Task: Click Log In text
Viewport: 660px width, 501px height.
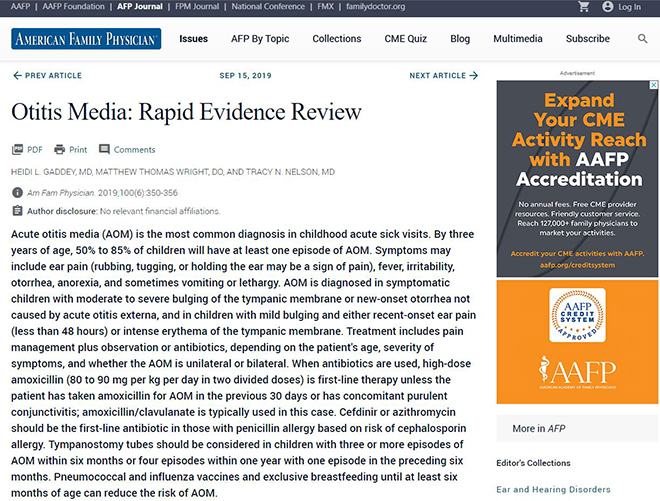Action: coord(630,7)
